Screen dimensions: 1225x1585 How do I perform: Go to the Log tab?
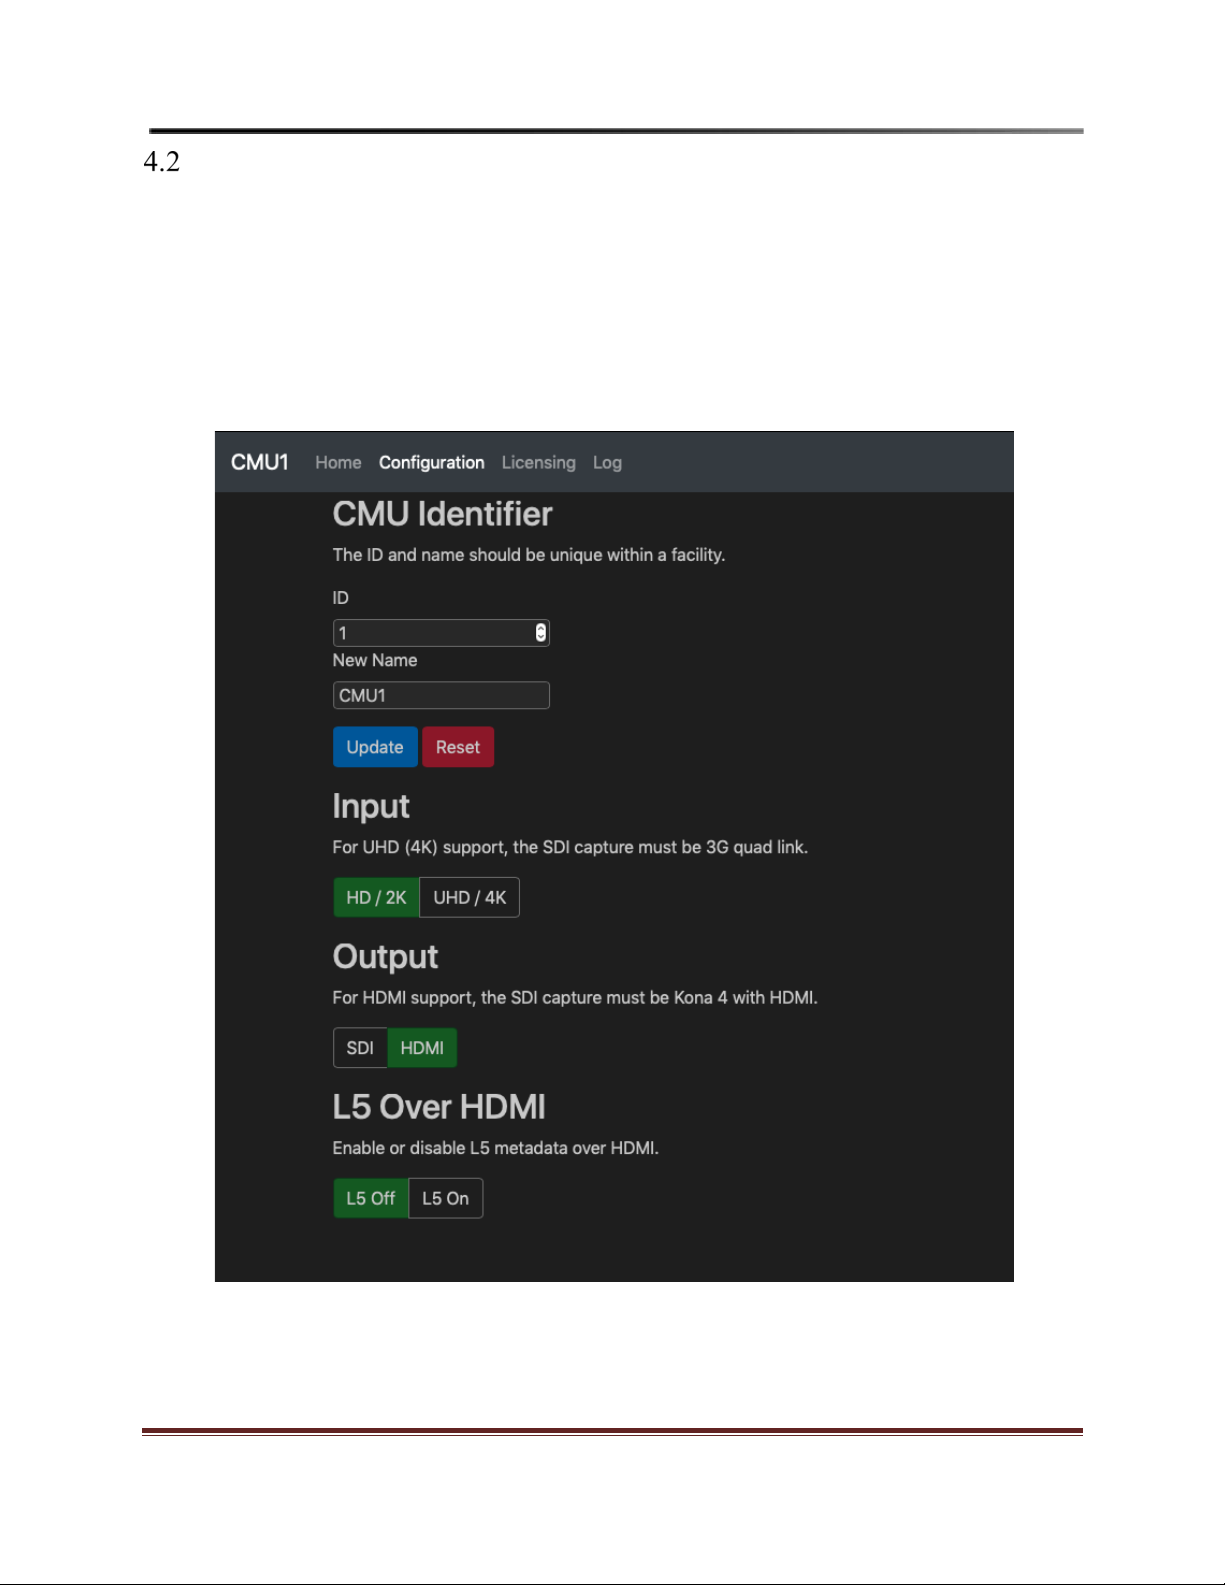[607, 463]
